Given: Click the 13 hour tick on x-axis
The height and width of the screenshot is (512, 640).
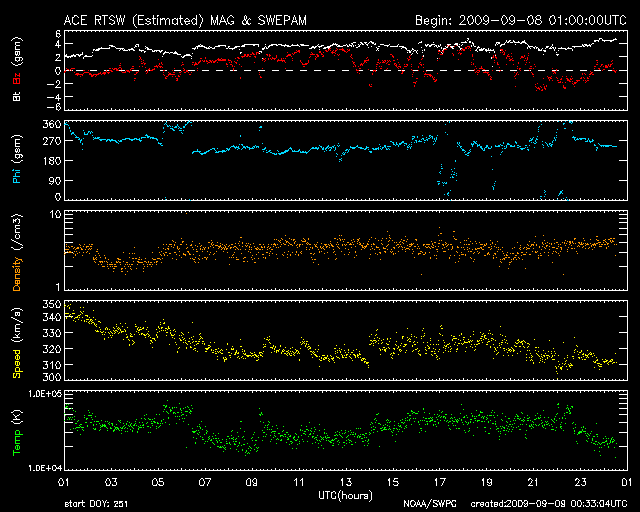Looking at the screenshot, I should tap(346, 483).
